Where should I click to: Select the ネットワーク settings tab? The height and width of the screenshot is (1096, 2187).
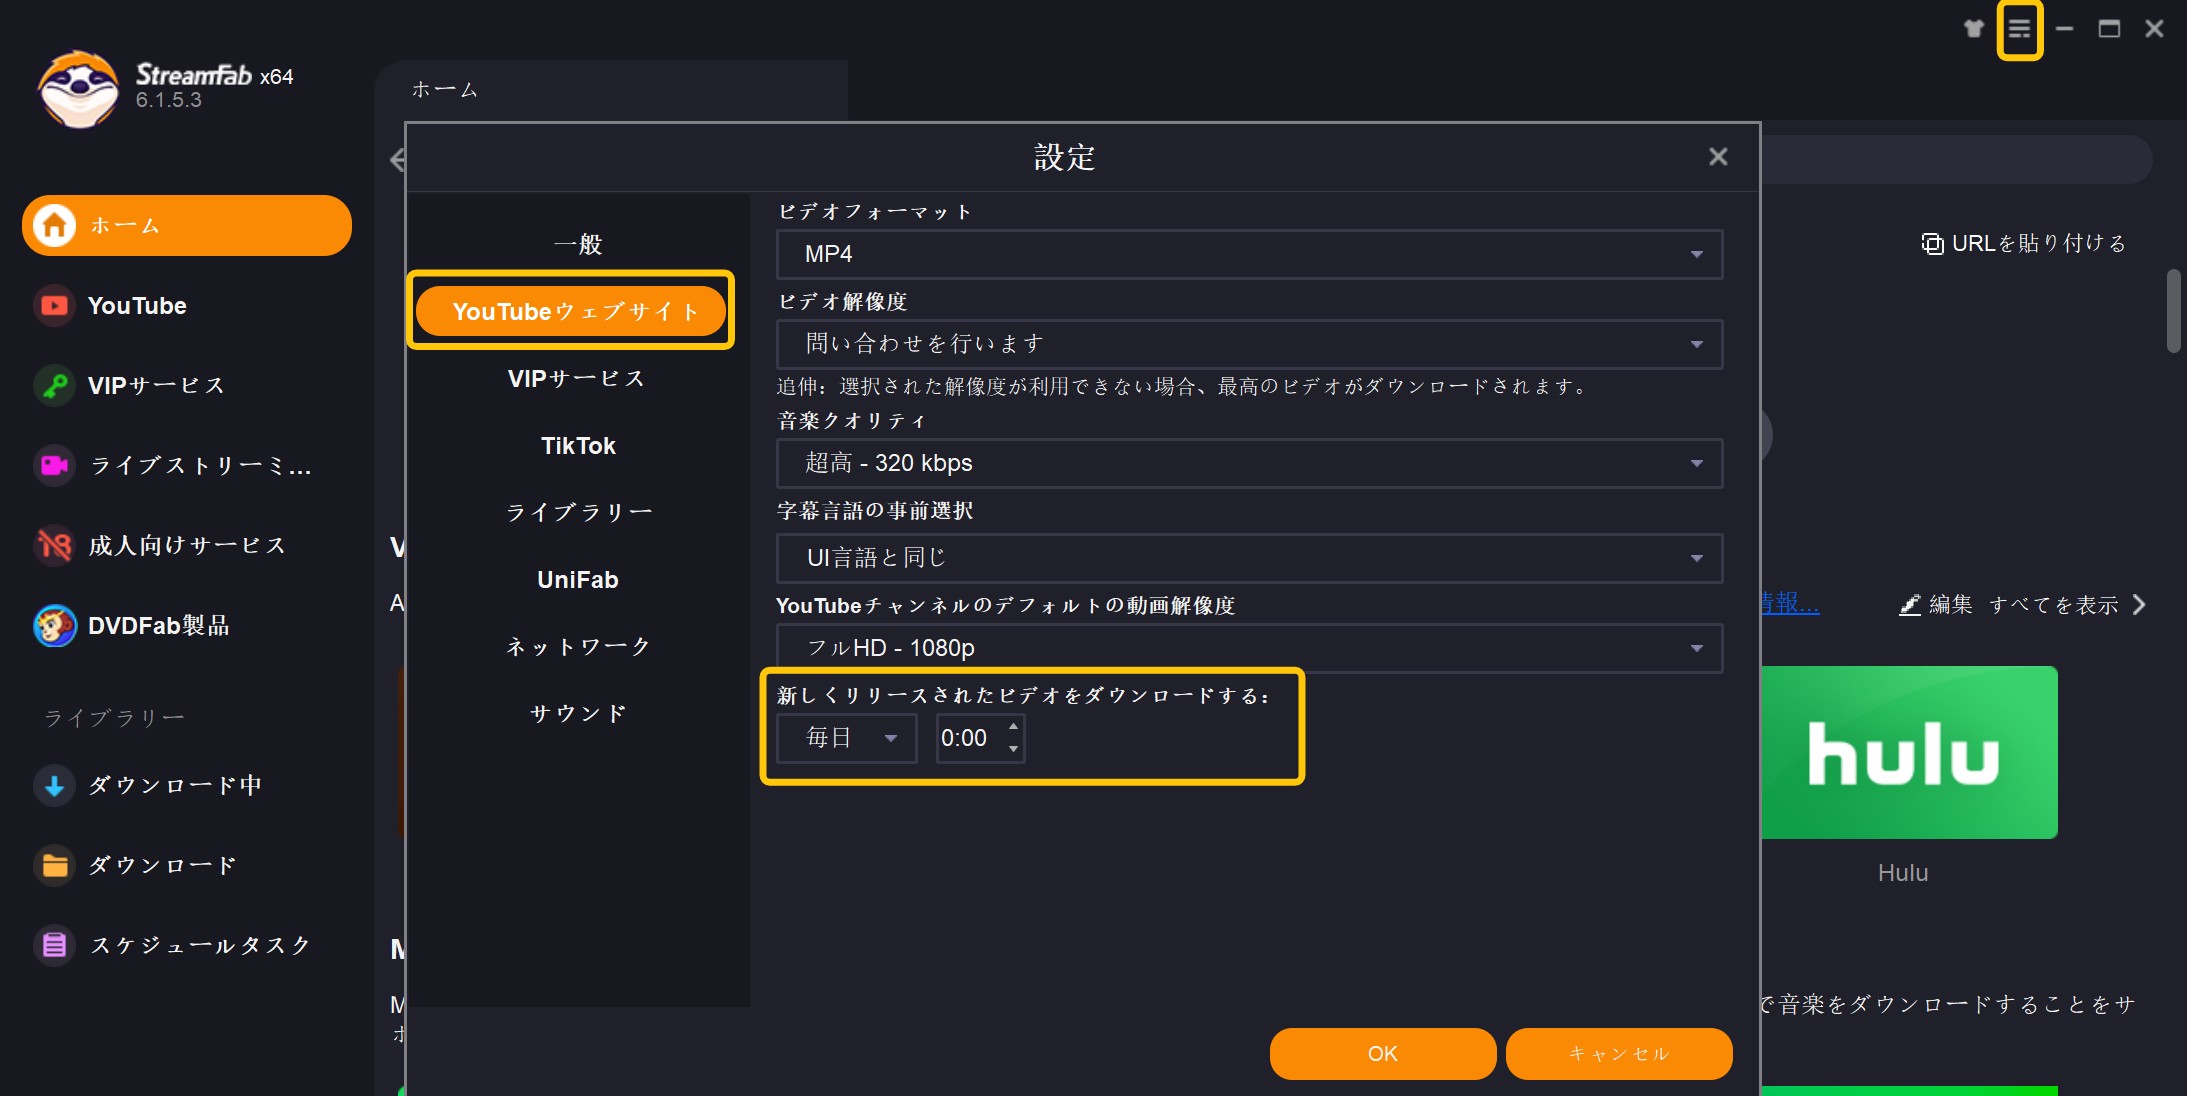(578, 647)
